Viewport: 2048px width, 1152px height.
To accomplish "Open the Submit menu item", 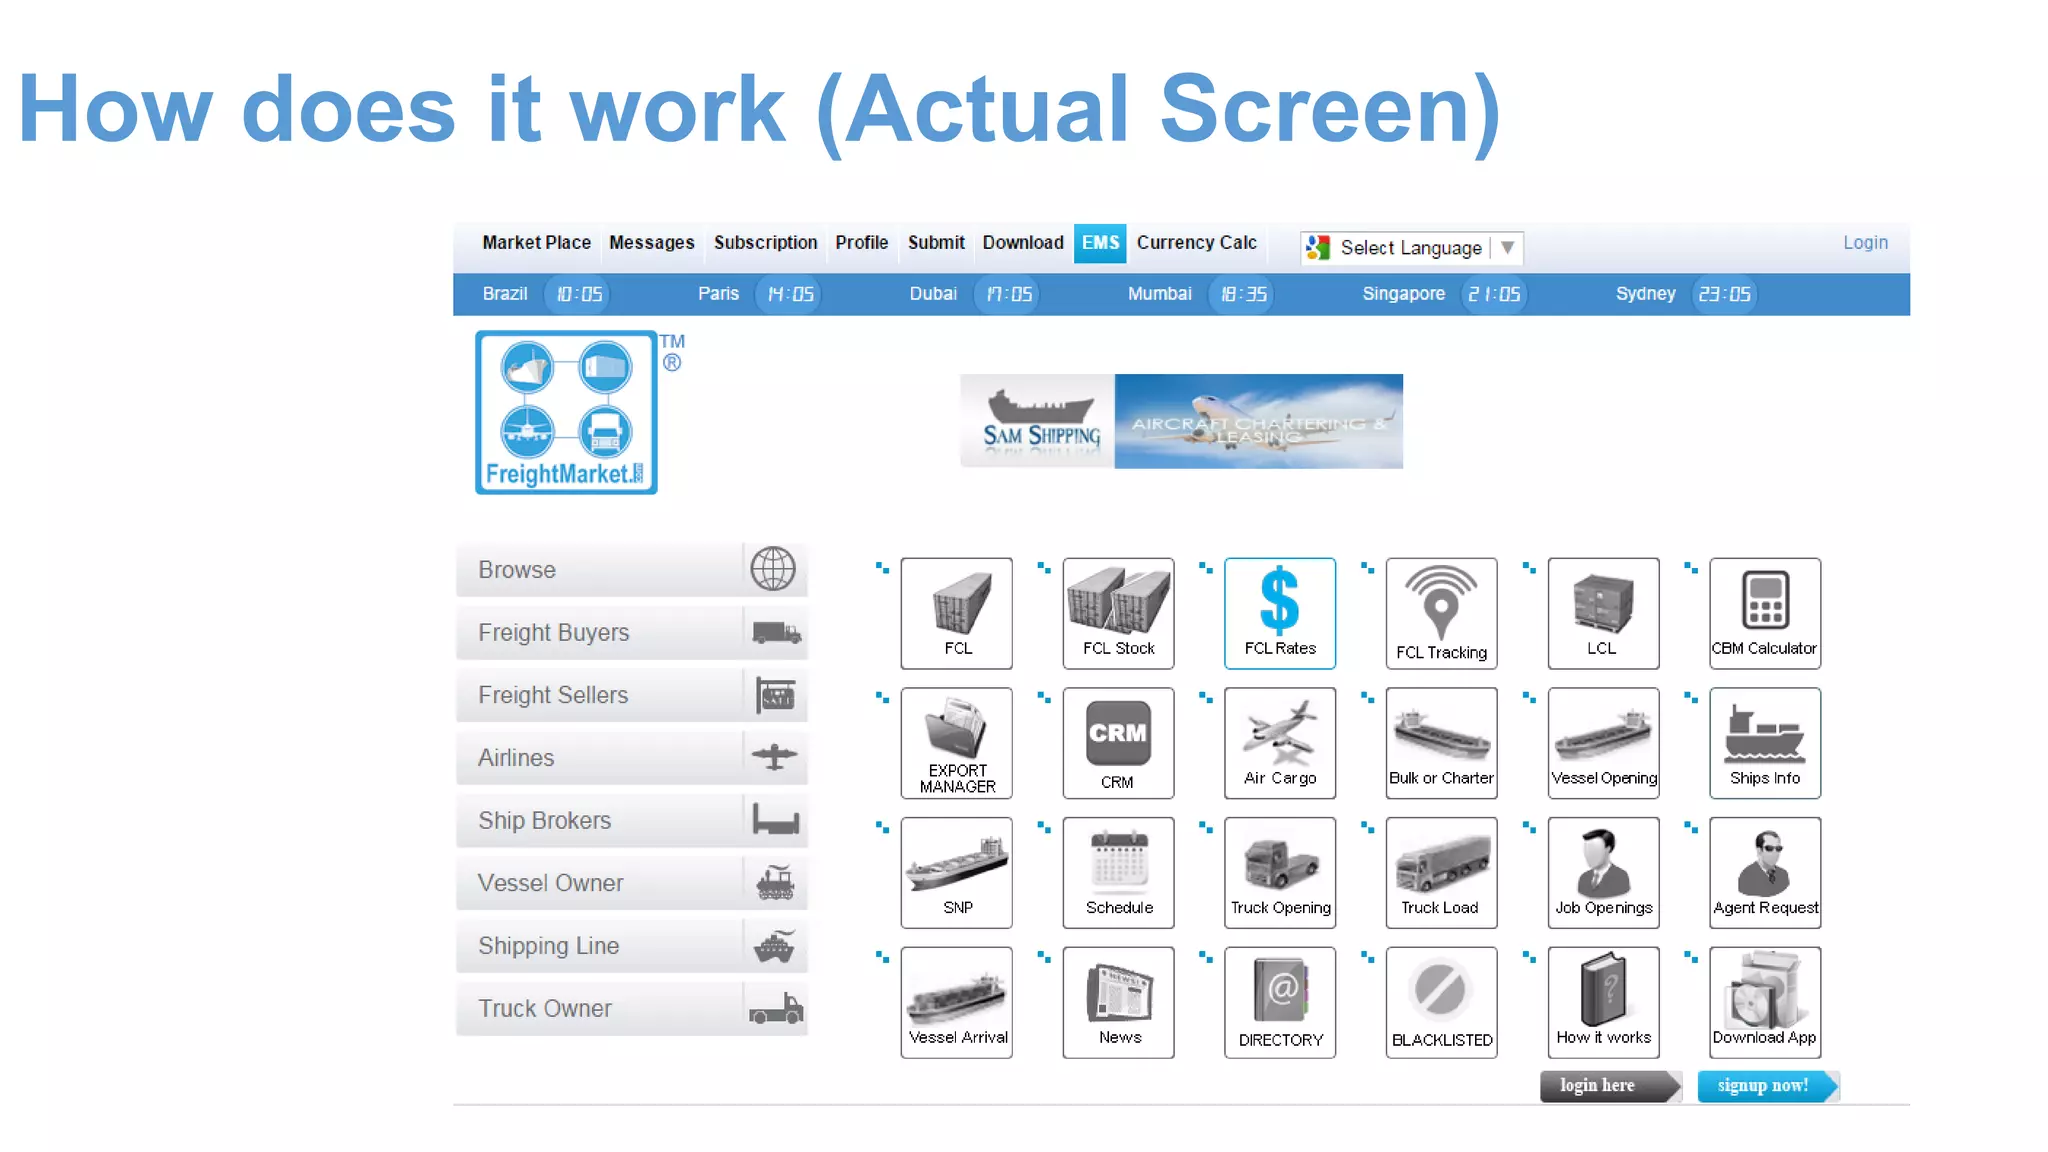I will (x=936, y=243).
